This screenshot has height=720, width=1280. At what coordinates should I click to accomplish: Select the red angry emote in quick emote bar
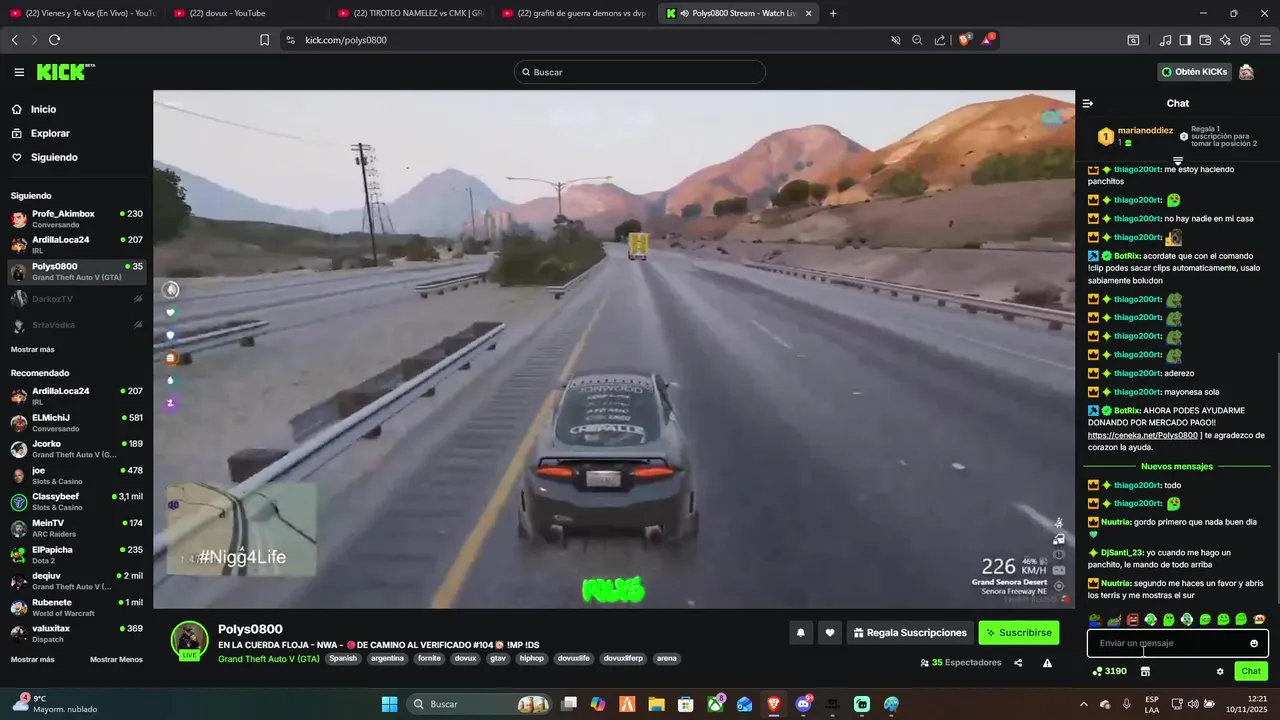click(x=1132, y=620)
